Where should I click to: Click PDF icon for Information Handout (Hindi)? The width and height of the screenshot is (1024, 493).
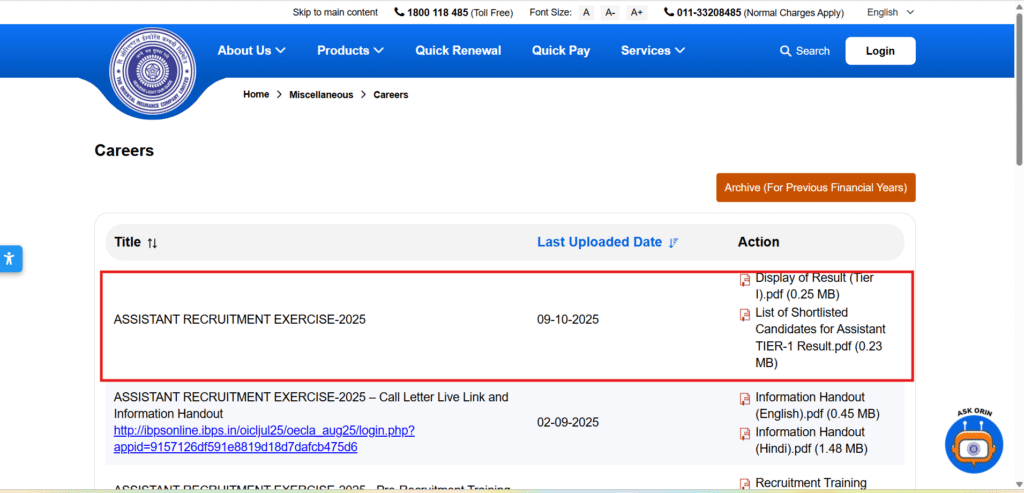click(744, 434)
